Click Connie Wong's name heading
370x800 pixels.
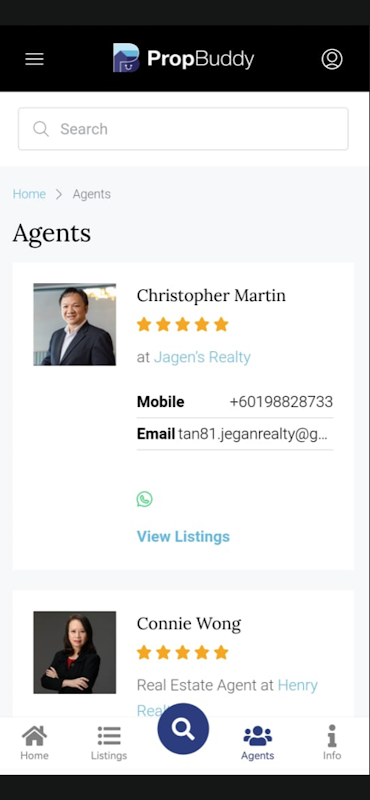point(189,623)
